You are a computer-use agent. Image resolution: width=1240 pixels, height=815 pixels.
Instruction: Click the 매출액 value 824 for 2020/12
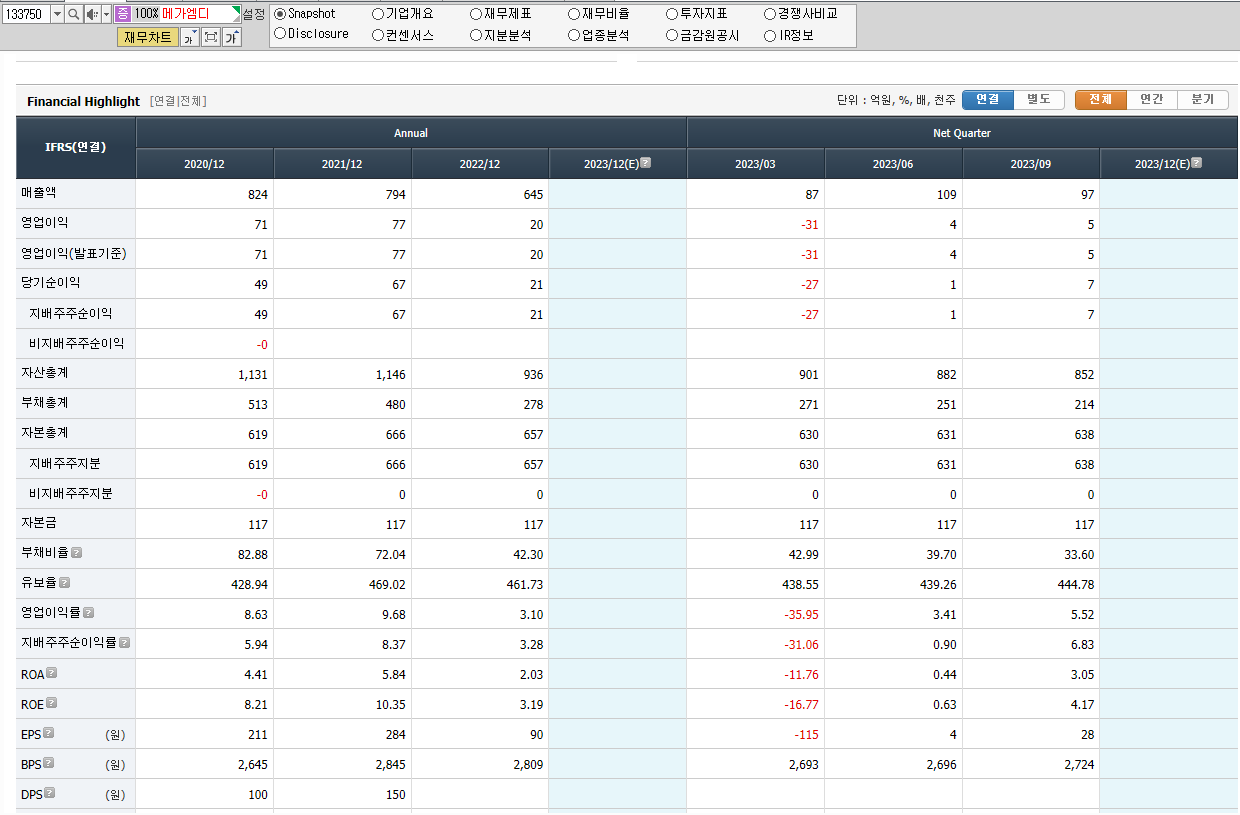258,195
